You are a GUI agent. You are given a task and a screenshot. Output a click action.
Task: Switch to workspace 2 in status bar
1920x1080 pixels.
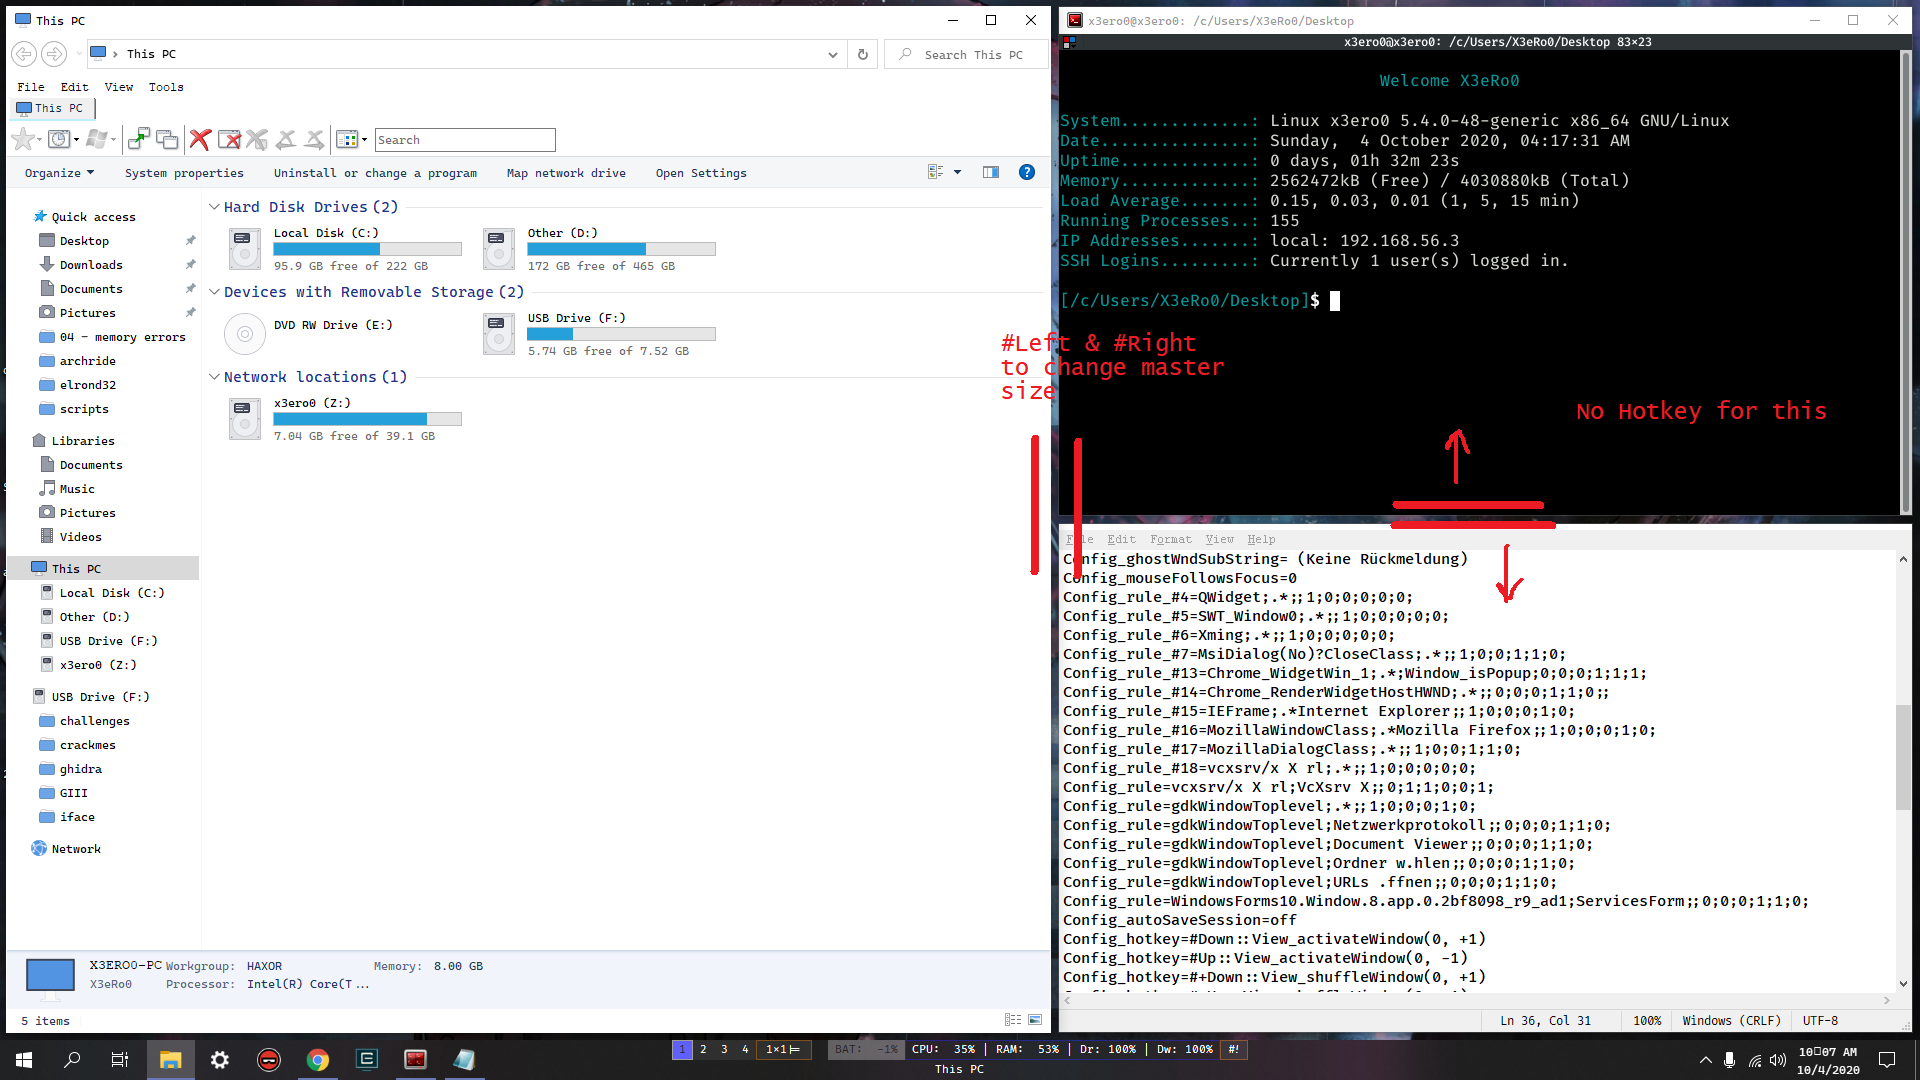[703, 1049]
